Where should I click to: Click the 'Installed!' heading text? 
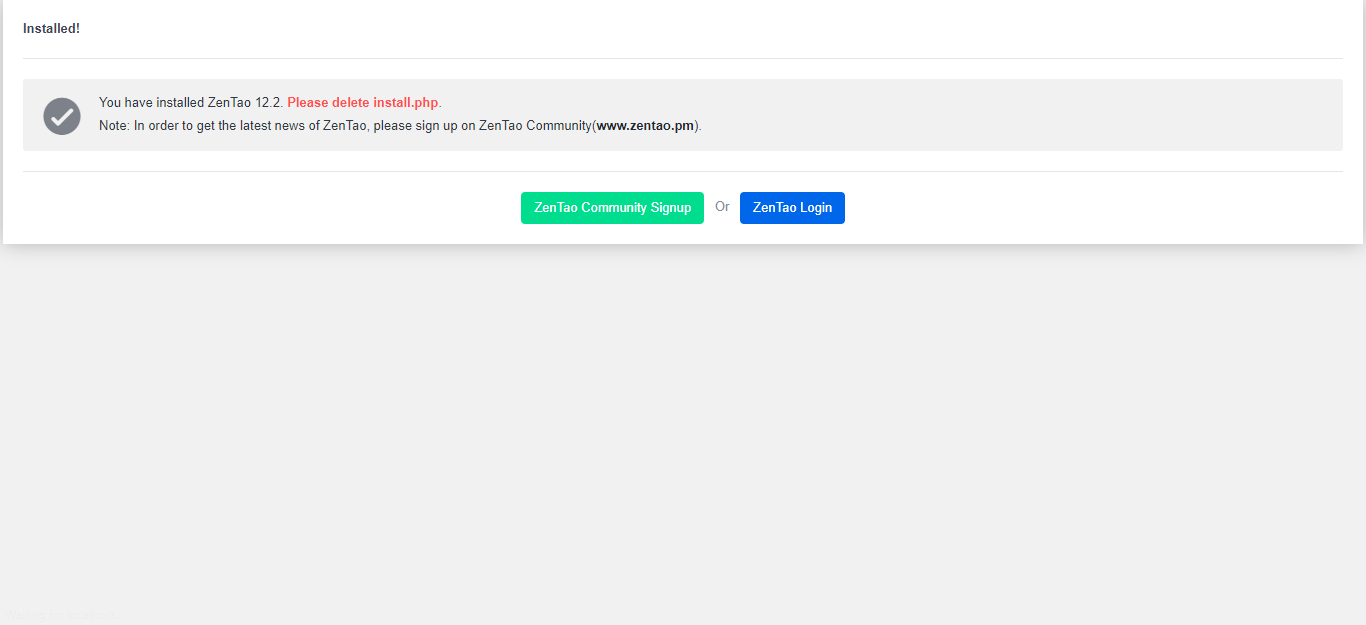coord(51,29)
